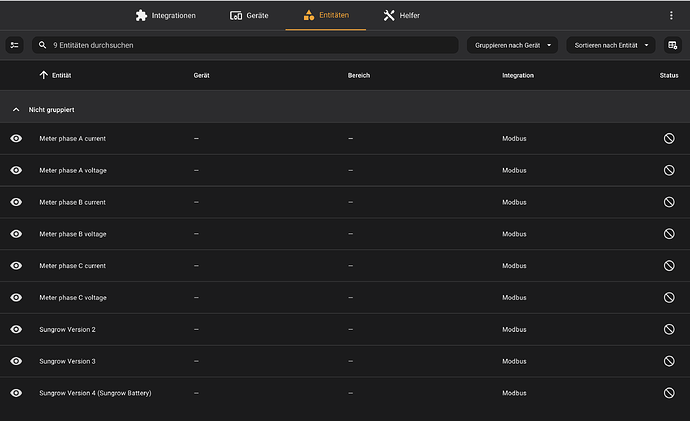Image resolution: width=690 pixels, height=421 pixels.
Task: Toggle eye icon for Sungrow Version 2
Action: (x=16, y=329)
